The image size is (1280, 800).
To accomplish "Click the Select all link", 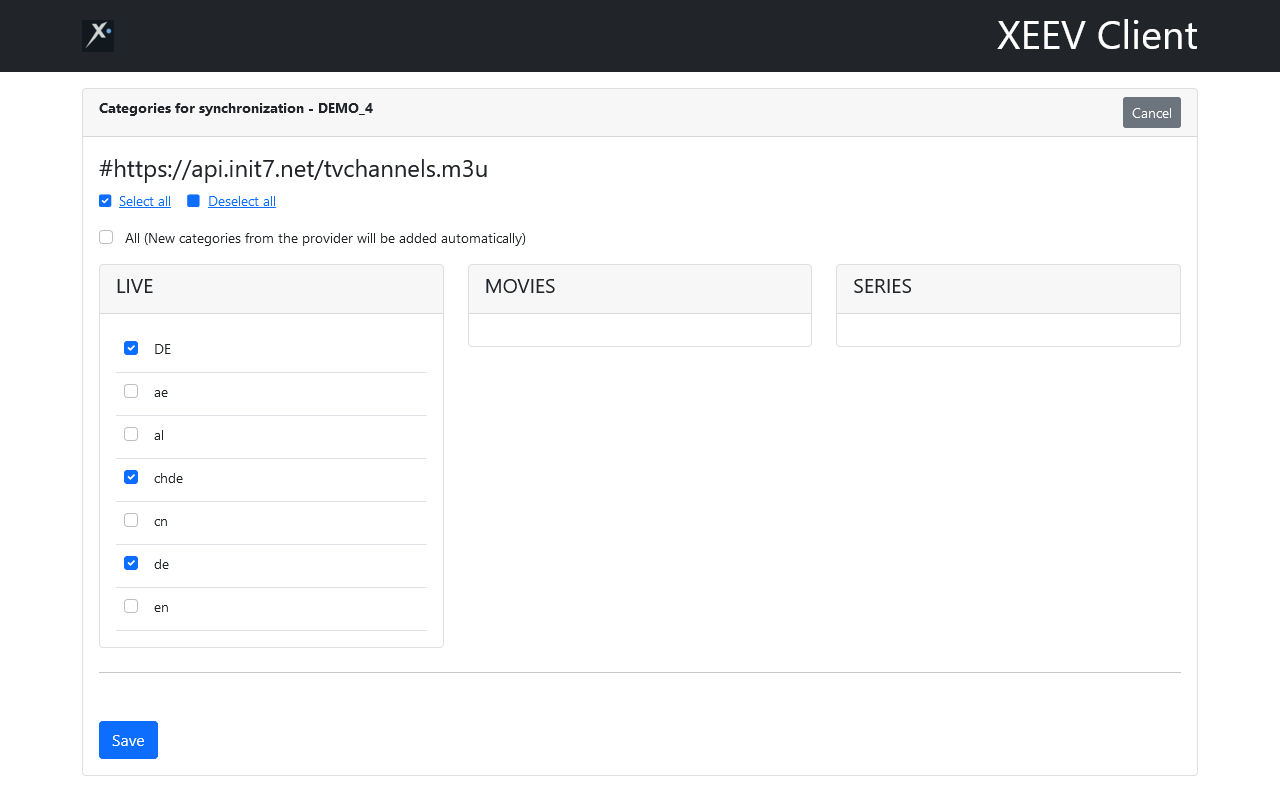I will click(145, 201).
